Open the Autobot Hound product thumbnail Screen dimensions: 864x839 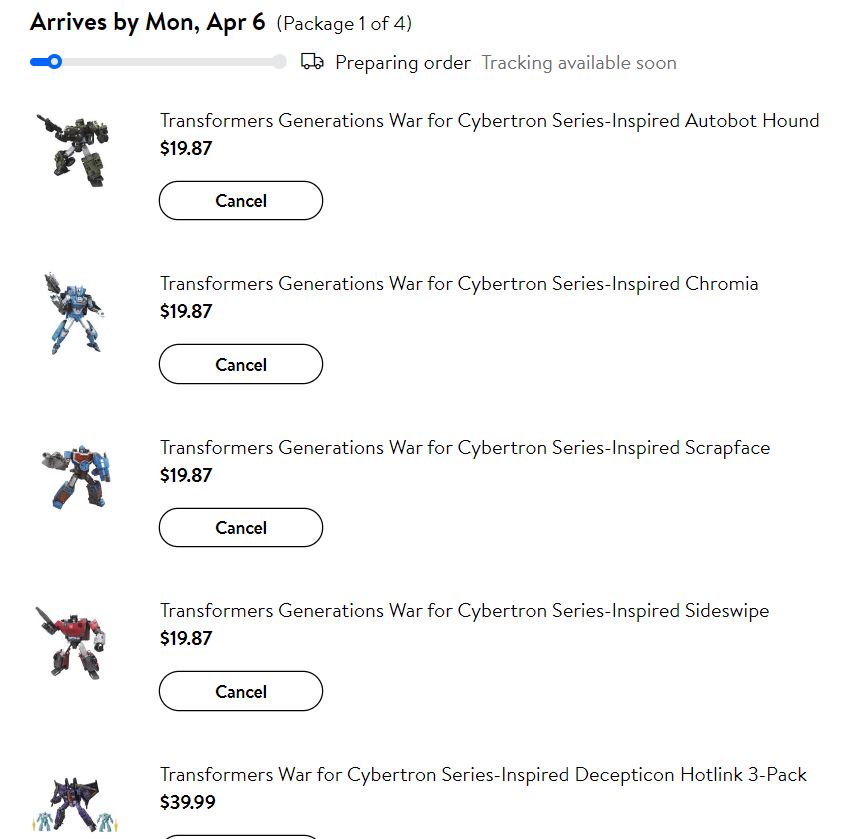pyautogui.click(x=72, y=146)
